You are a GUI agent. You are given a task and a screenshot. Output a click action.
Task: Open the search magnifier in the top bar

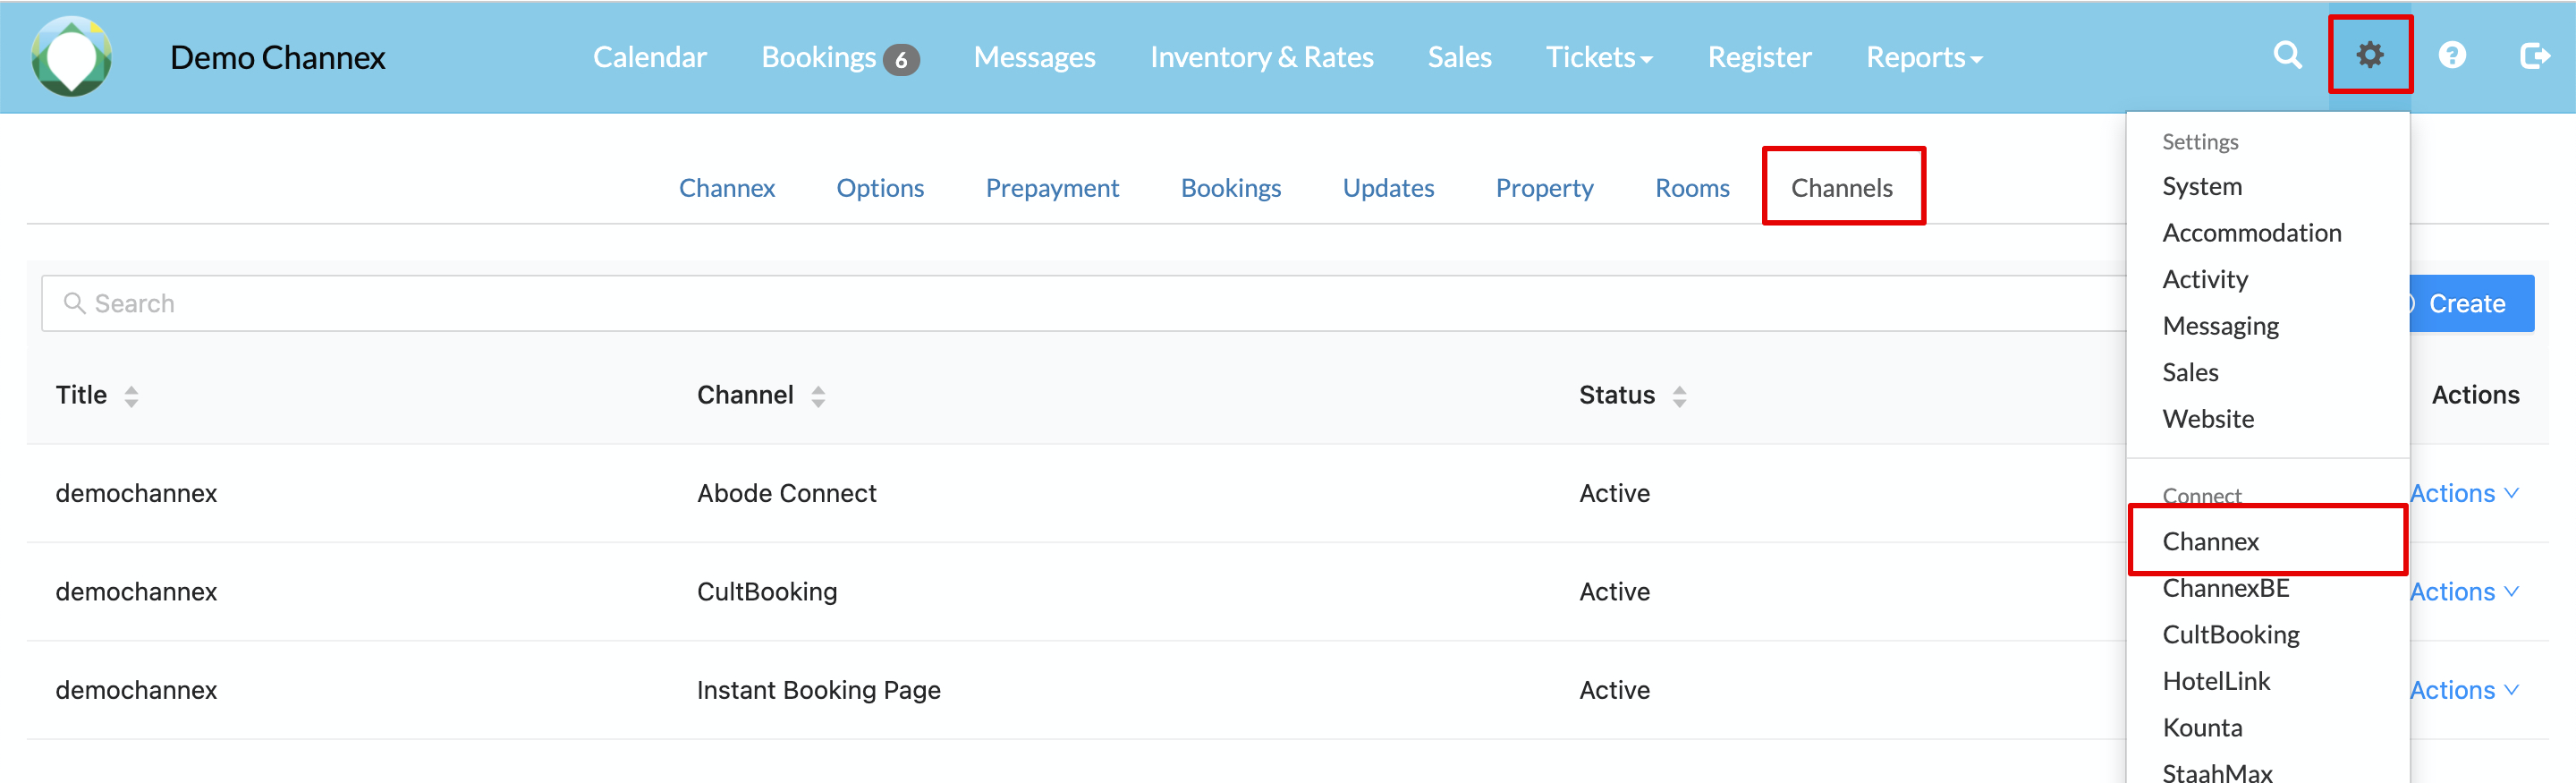pos(2288,55)
